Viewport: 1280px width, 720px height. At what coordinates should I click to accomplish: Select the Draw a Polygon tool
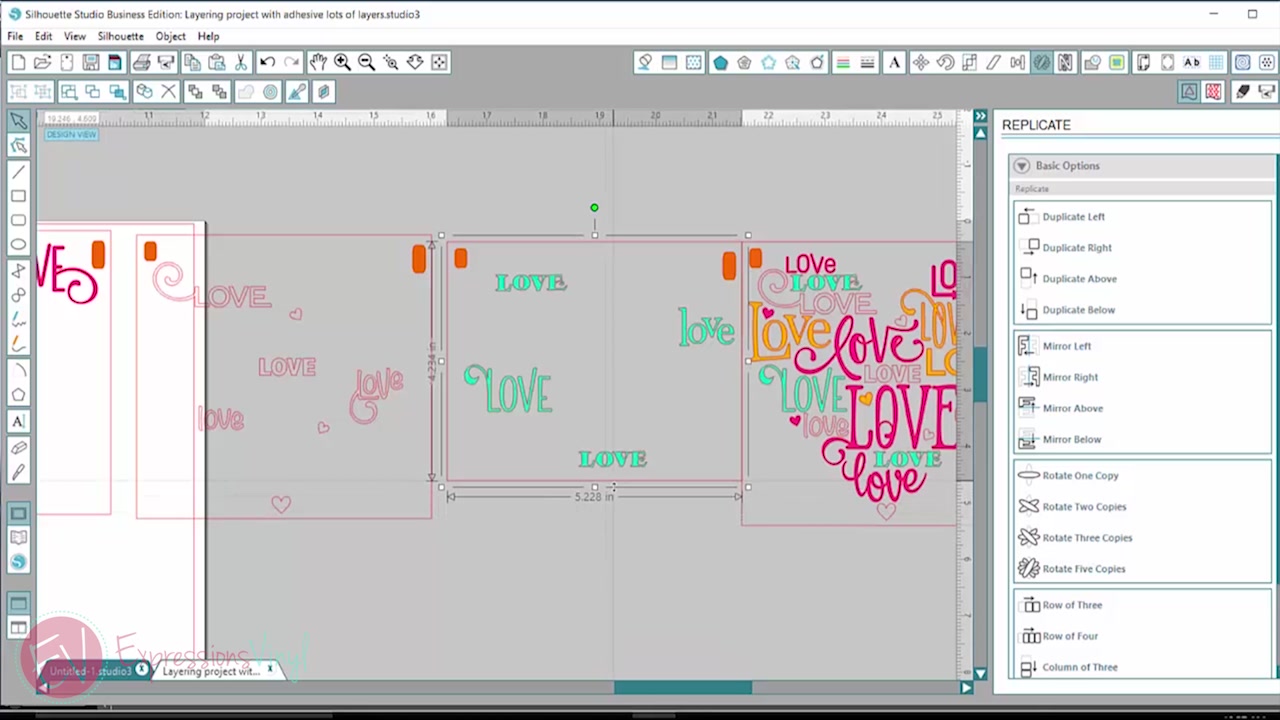coord(18,395)
